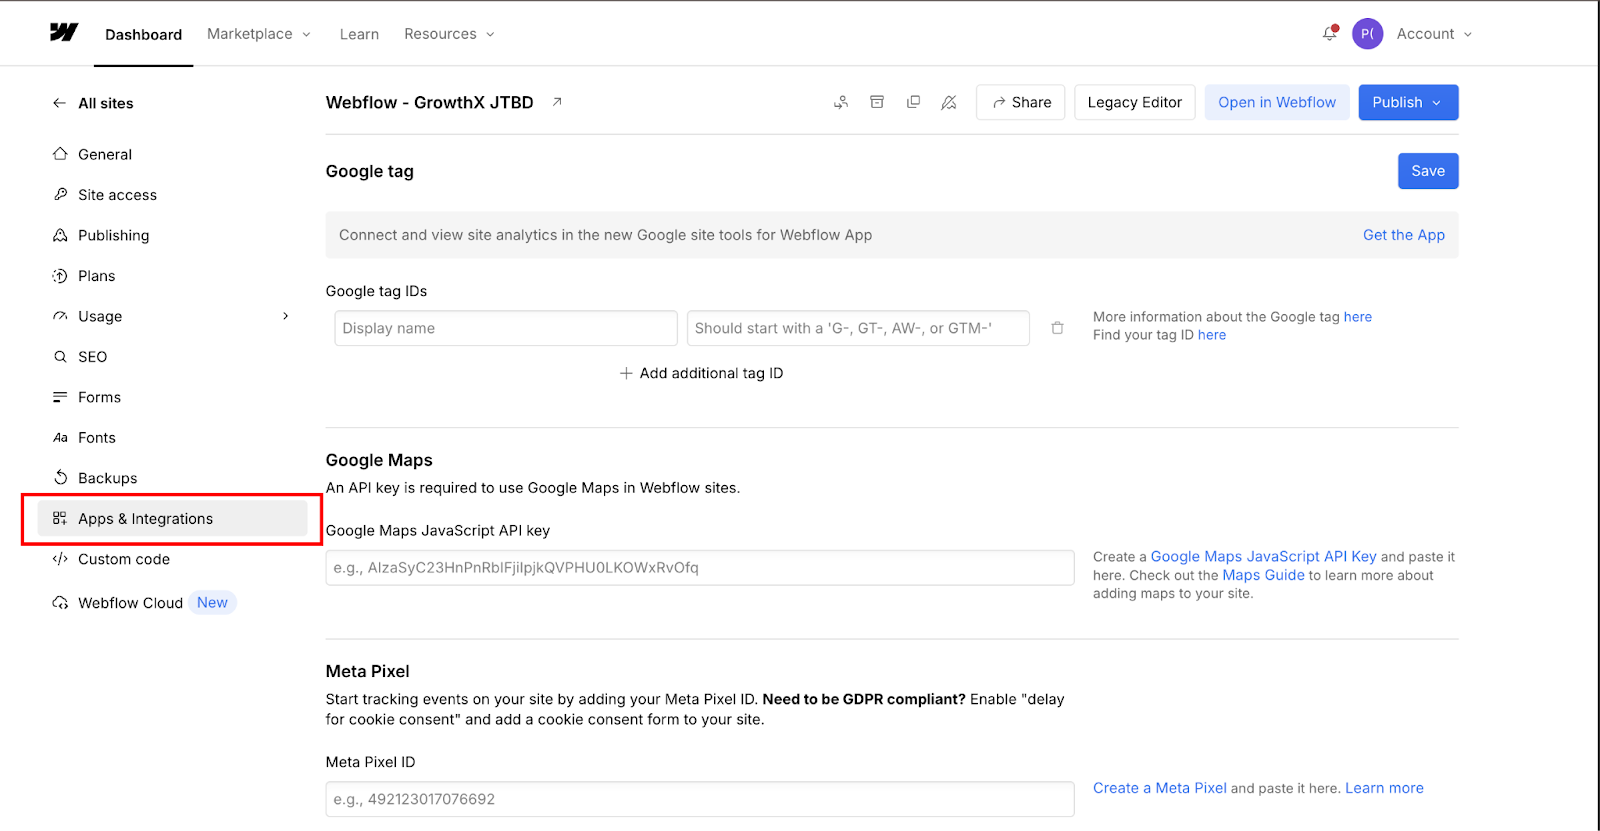Viewport: 1600px width, 831px height.
Task: Click the Webflow logo icon
Action: pyautogui.click(x=64, y=33)
